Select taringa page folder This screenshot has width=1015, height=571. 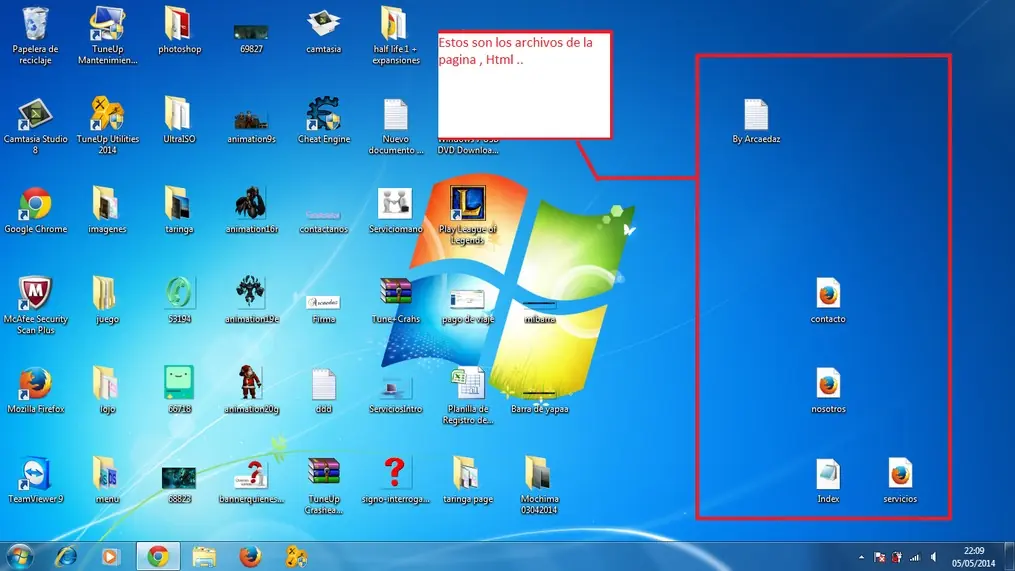467,475
